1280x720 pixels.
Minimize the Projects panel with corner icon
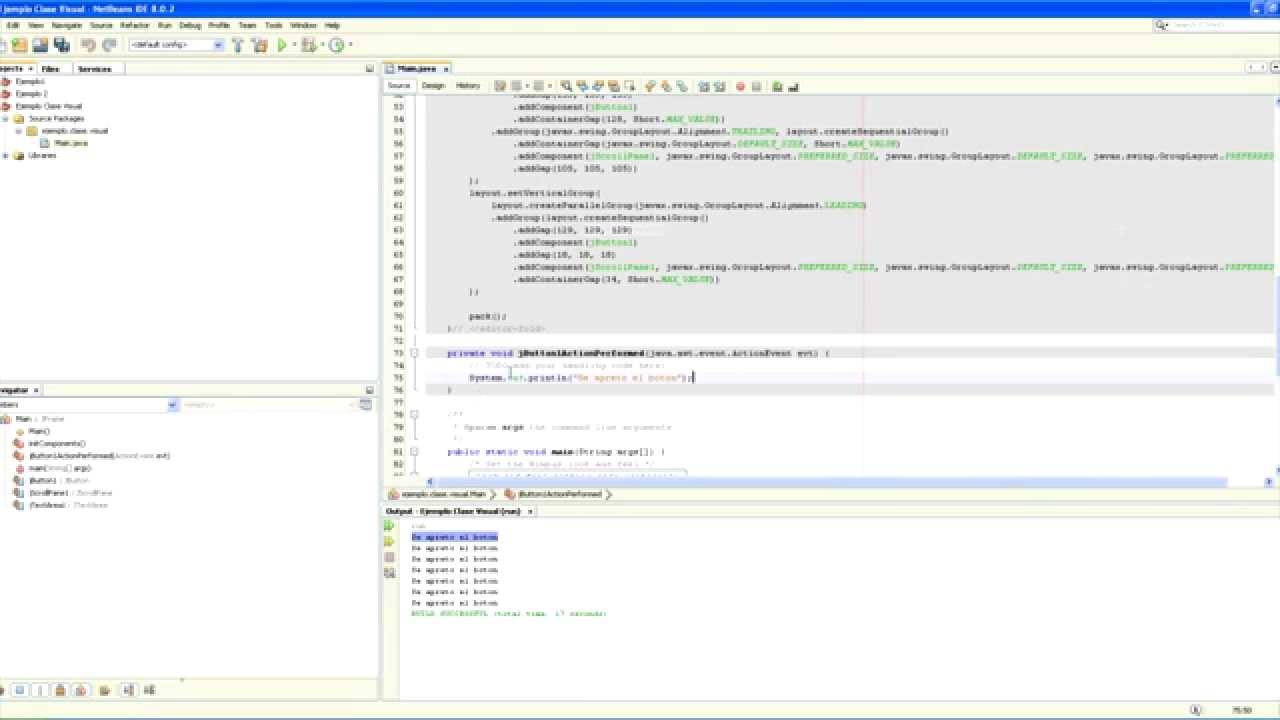[x=369, y=68]
